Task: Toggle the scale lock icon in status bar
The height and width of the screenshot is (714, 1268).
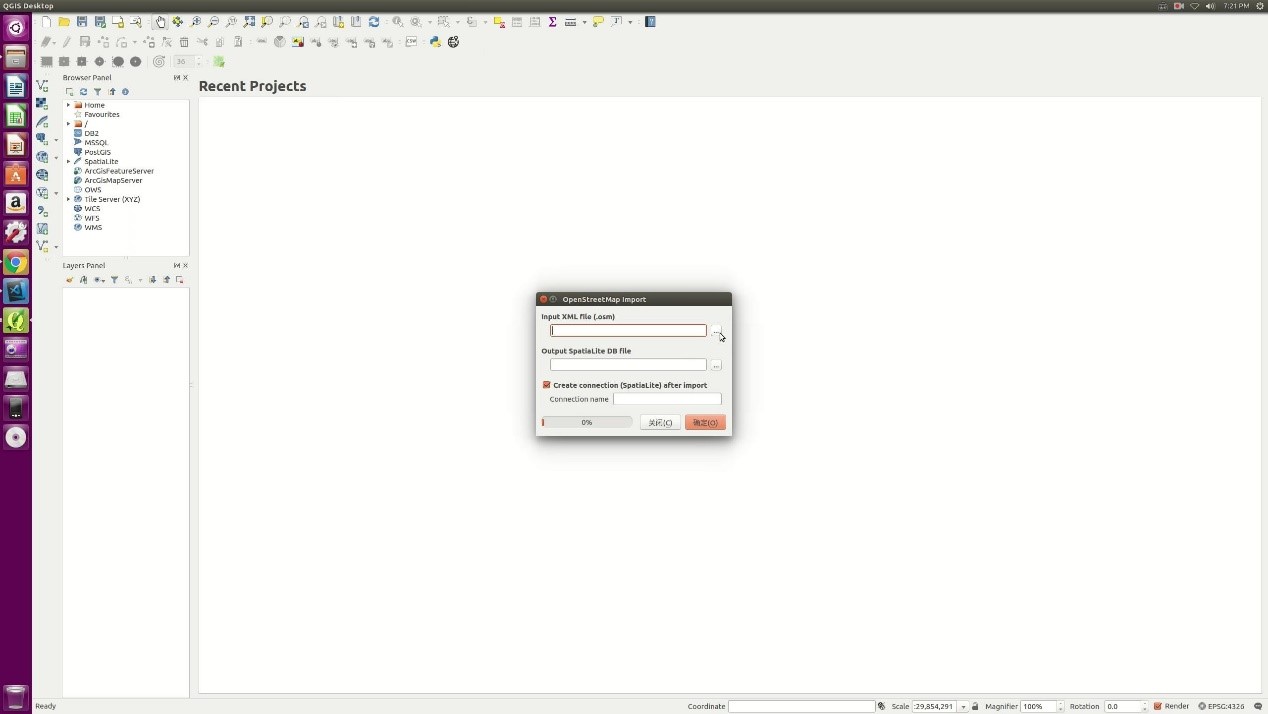Action: [975, 706]
